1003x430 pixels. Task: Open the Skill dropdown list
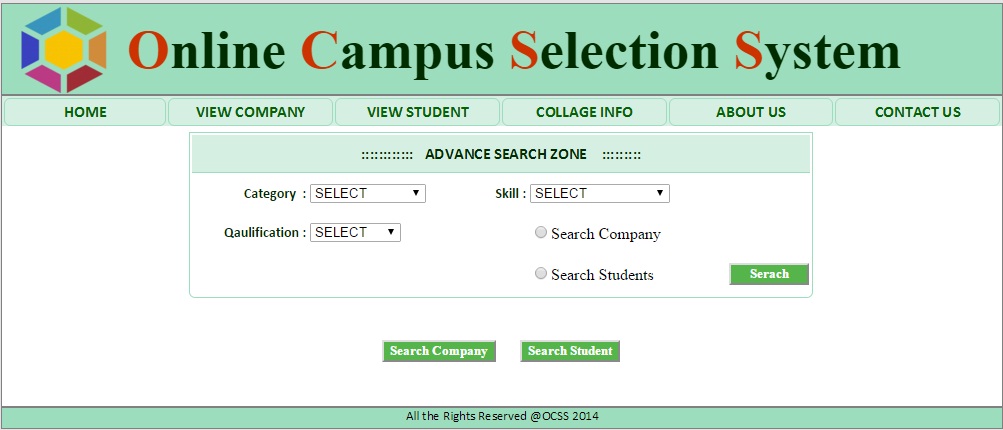[x=599, y=194]
